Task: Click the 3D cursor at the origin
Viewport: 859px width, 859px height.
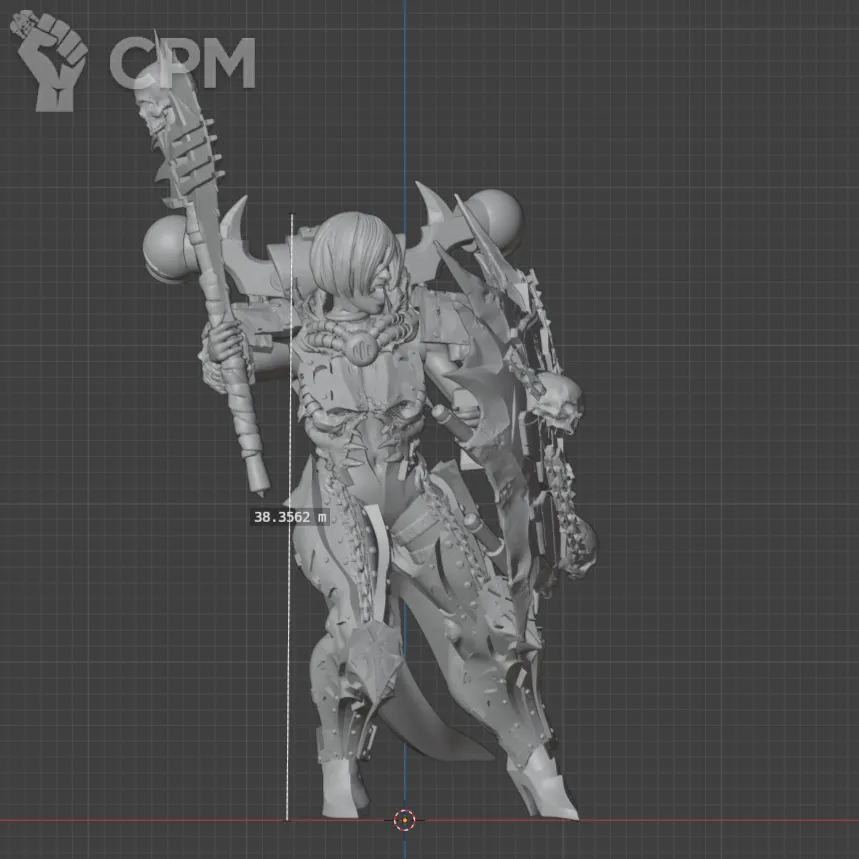Action: click(404, 820)
